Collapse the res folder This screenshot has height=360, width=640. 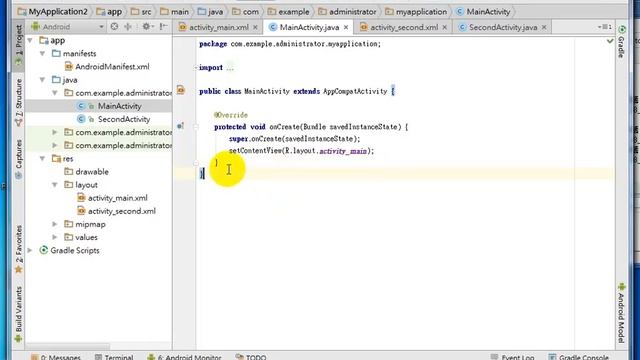tap(42, 158)
